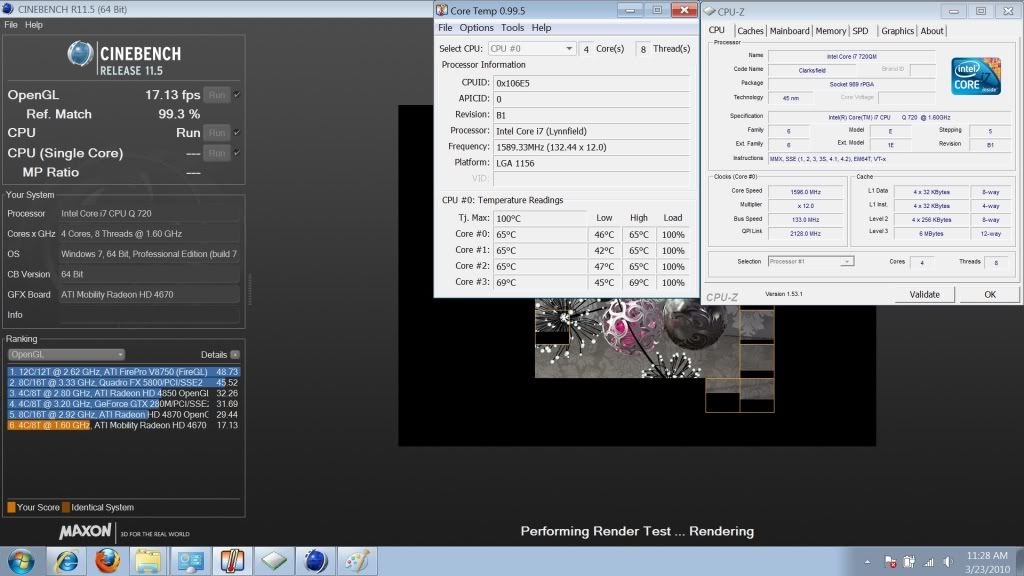Click the Windows Start orb
The width and height of the screenshot is (1024, 576).
21,561
